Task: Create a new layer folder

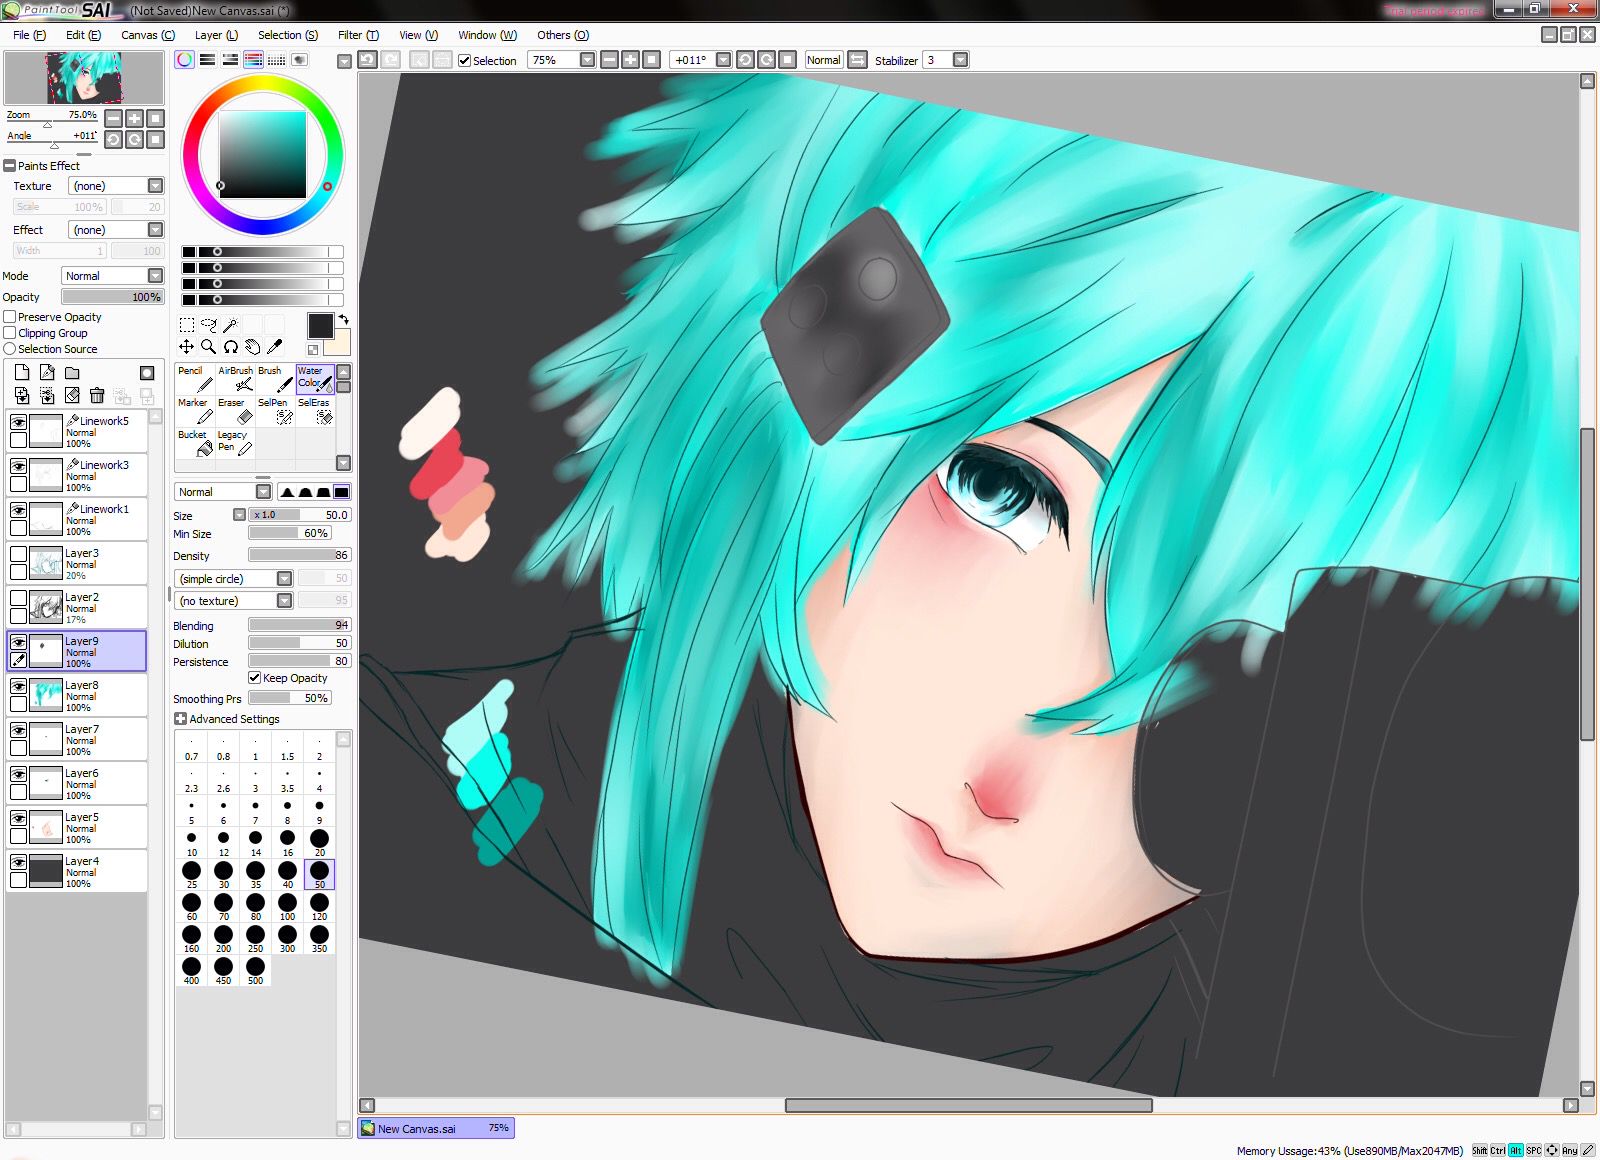Action: 72,372
